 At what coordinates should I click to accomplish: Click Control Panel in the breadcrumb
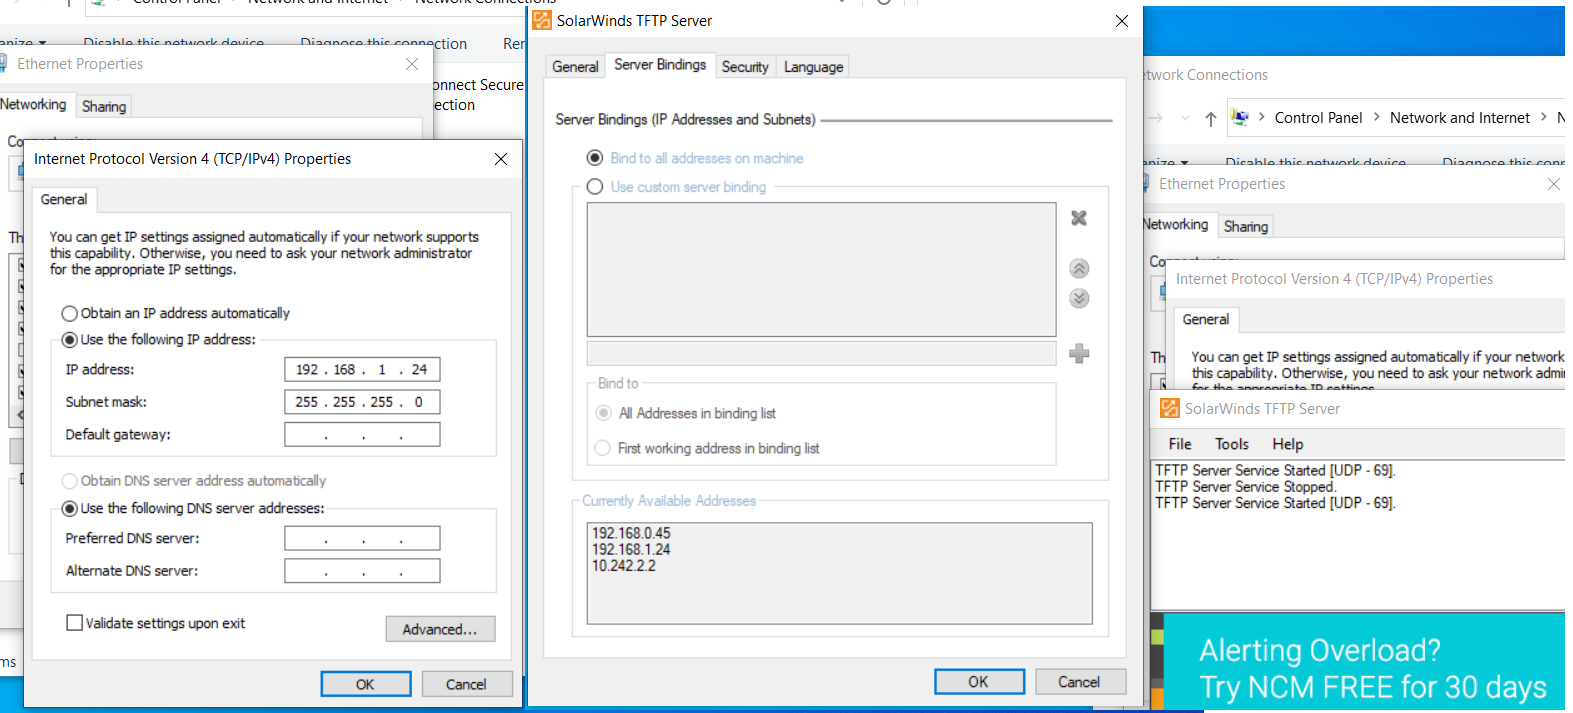[x=1318, y=118]
